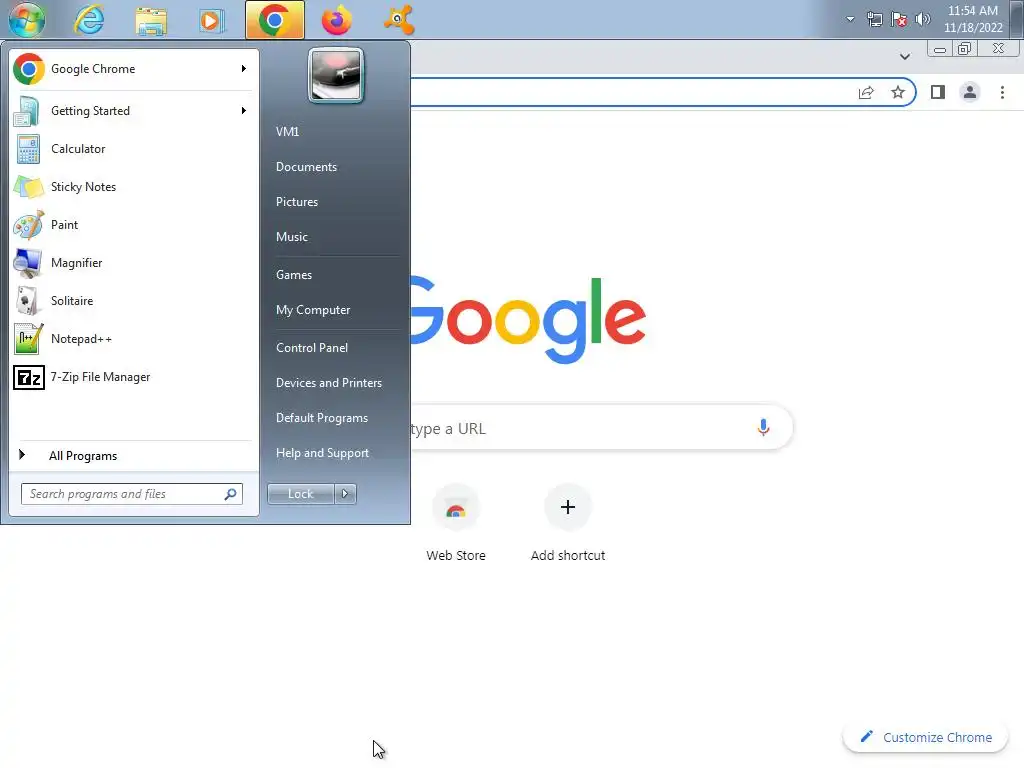Image resolution: width=1024 pixels, height=768 pixels.
Task: Open the Chrome profile avatar
Action: pos(970,93)
